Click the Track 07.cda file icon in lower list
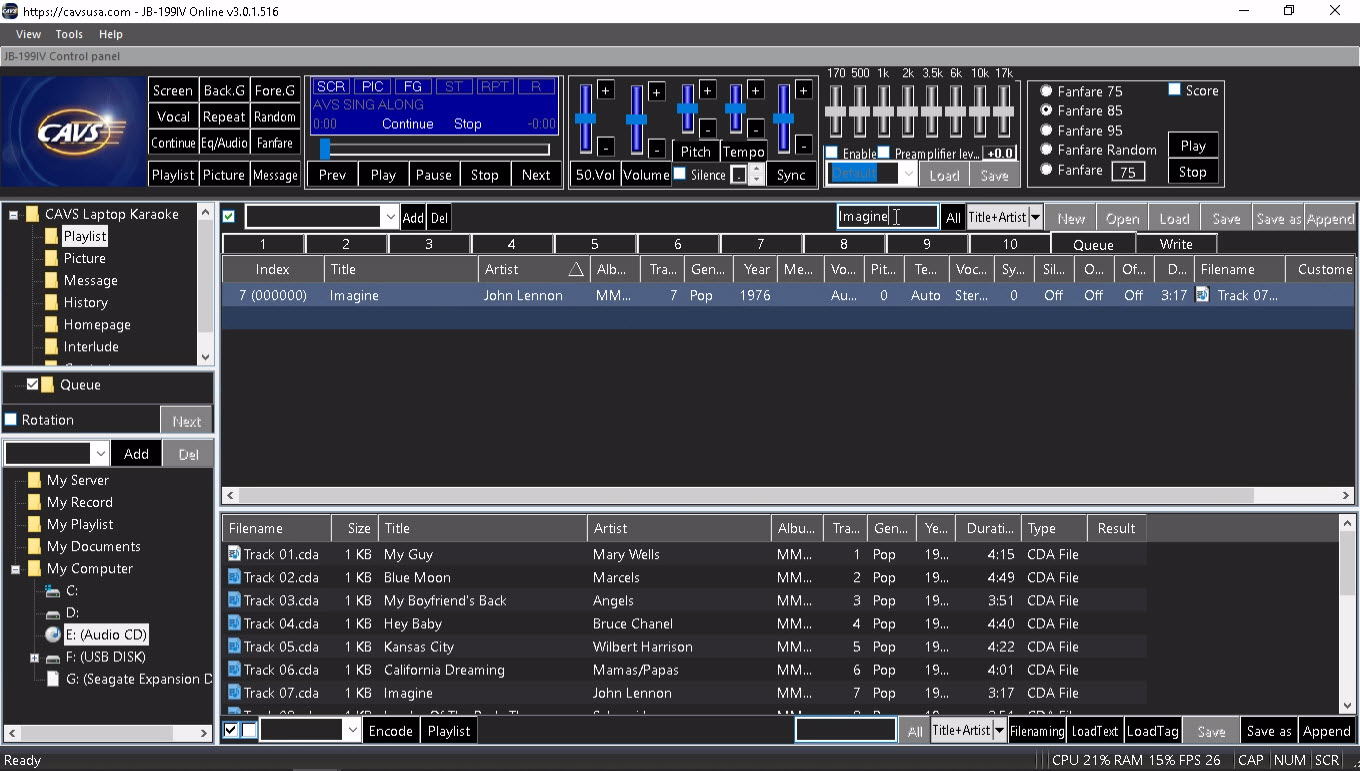This screenshot has width=1360, height=771. click(235, 692)
